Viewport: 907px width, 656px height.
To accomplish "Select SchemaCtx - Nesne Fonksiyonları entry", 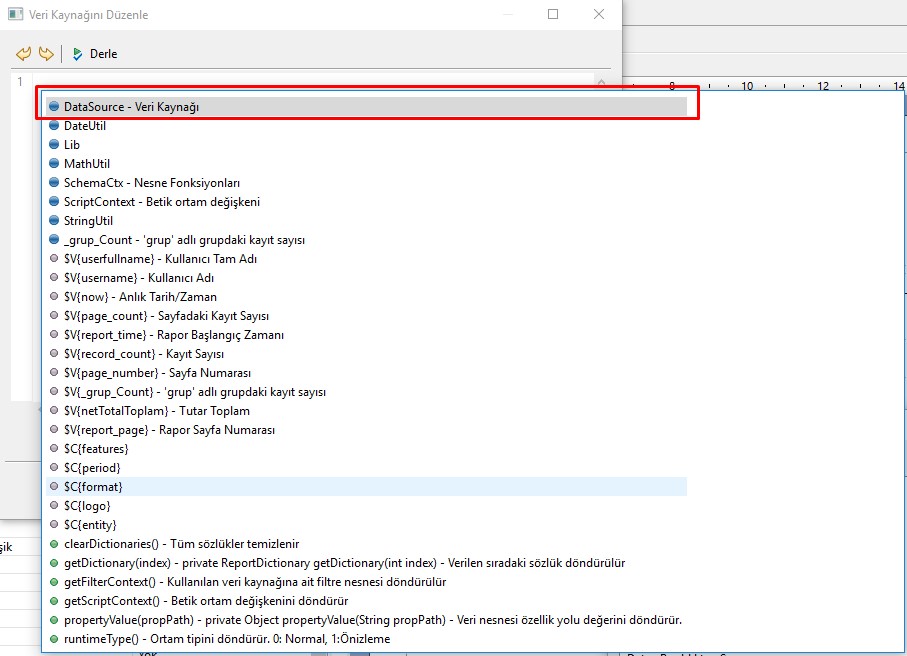I will coord(151,183).
